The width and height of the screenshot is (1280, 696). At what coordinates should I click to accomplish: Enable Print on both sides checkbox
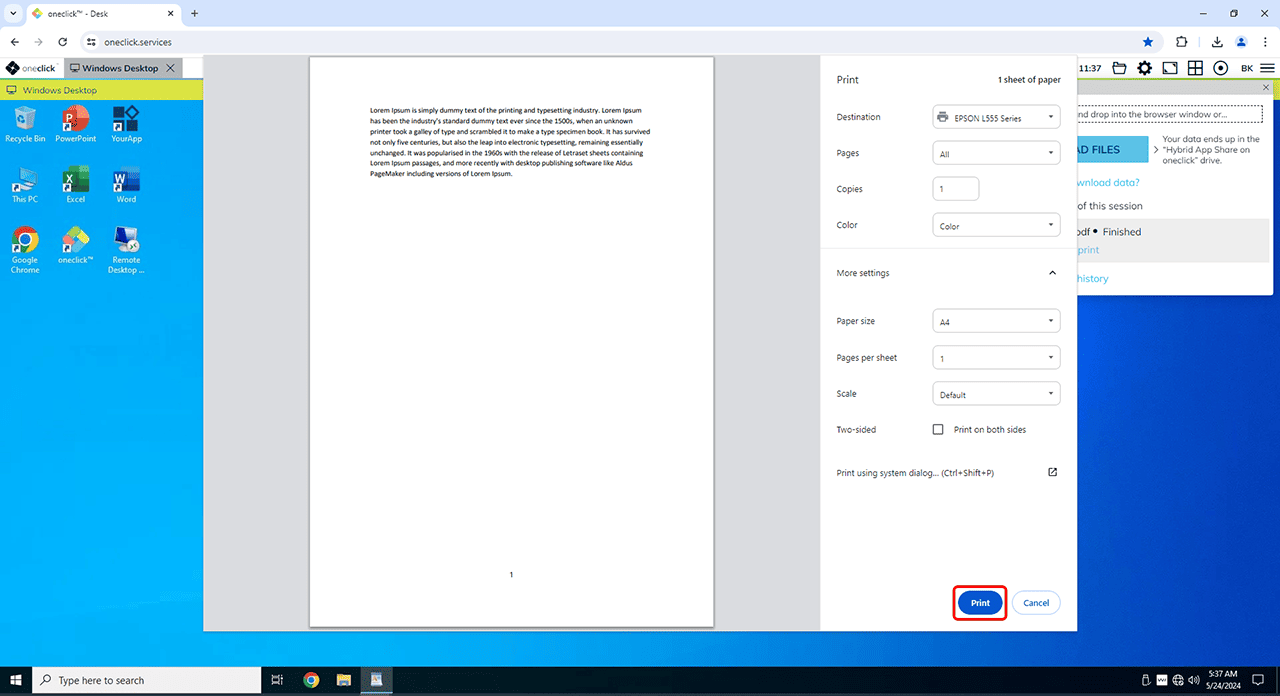938,430
